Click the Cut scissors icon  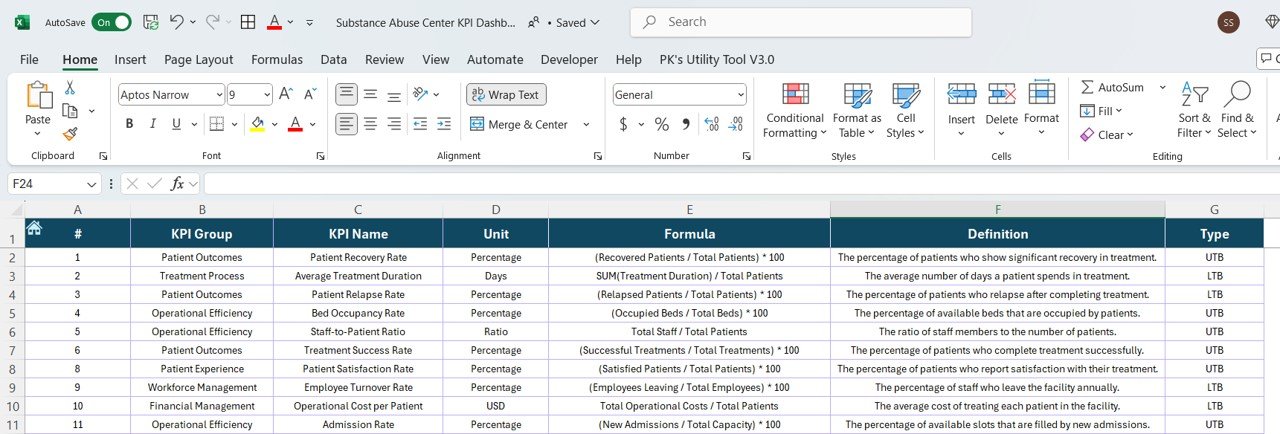click(70, 88)
